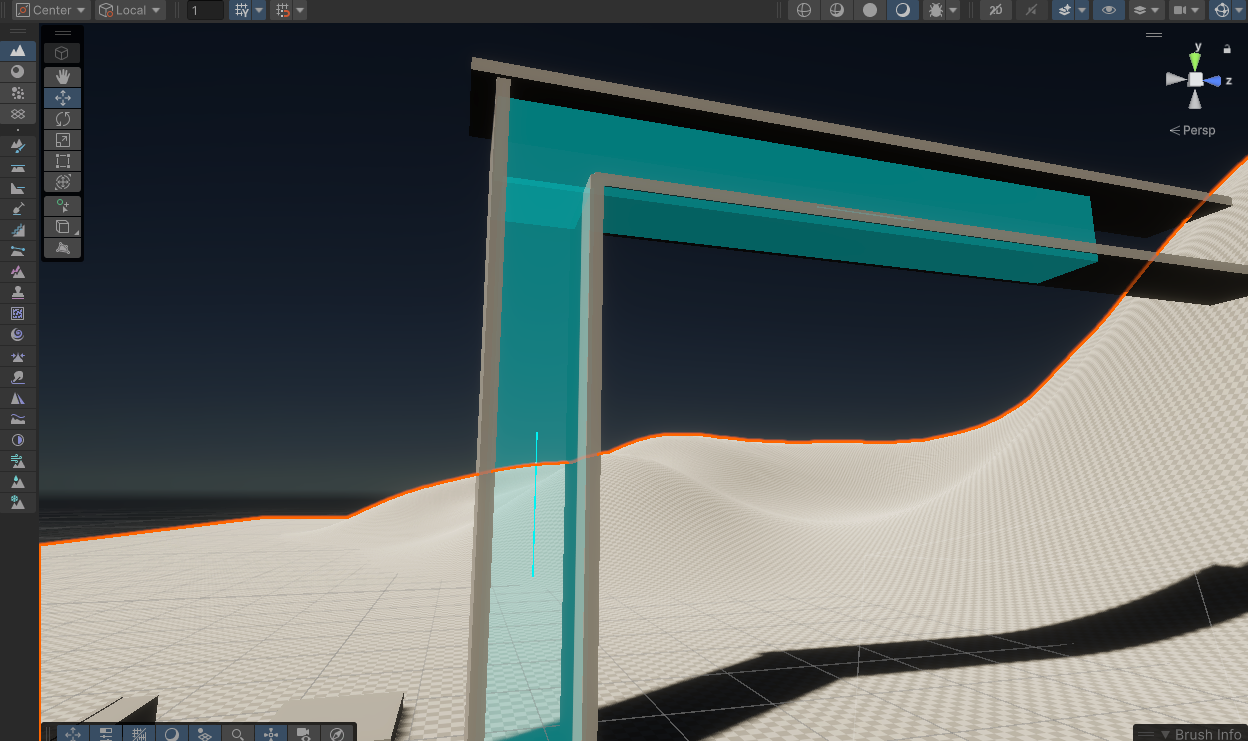
Task: Pick the Paint Texture terrain tool
Action: [17, 146]
